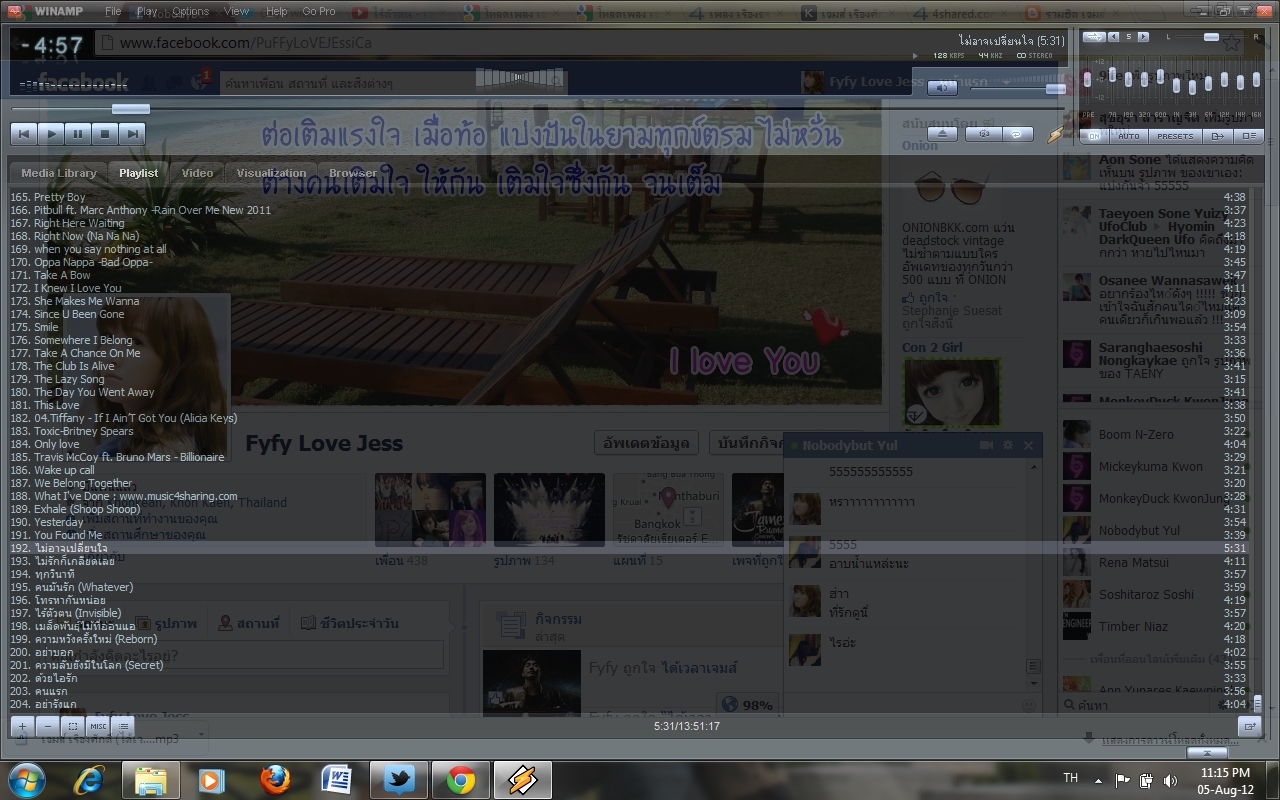Open the Browser tab in Winamp
Image resolution: width=1280 pixels, height=800 pixels.
tap(353, 173)
